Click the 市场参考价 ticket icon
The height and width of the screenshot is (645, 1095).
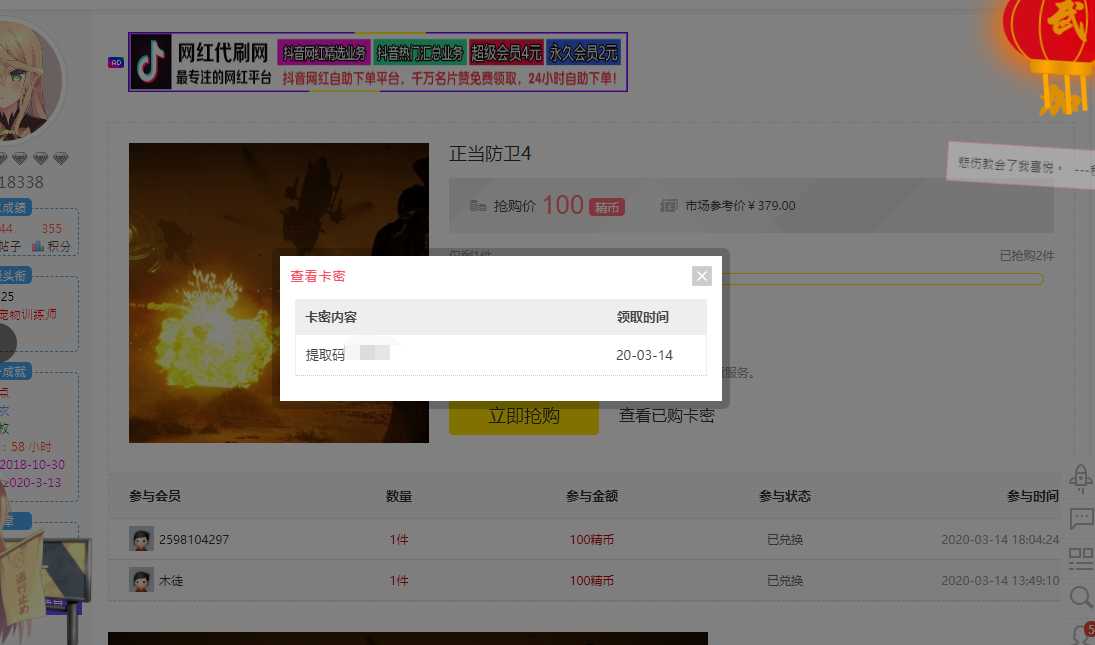pos(668,205)
